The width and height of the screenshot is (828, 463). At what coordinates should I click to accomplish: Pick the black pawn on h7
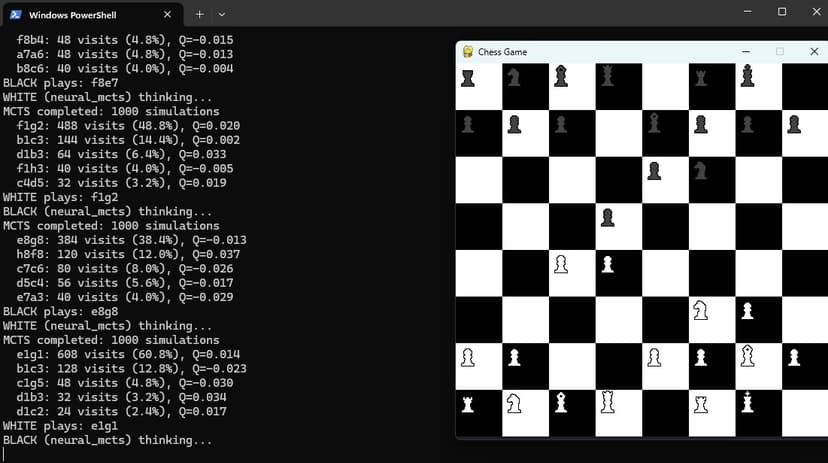coord(794,125)
